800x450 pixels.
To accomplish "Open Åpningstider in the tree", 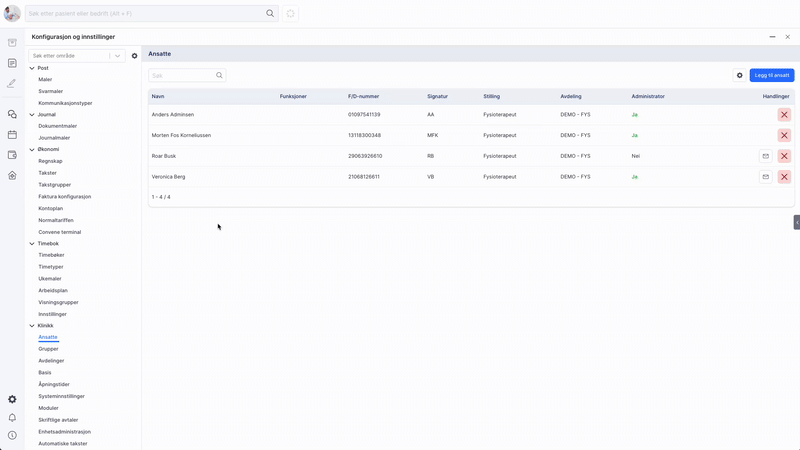I will pyautogui.click(x=54, y=384).
